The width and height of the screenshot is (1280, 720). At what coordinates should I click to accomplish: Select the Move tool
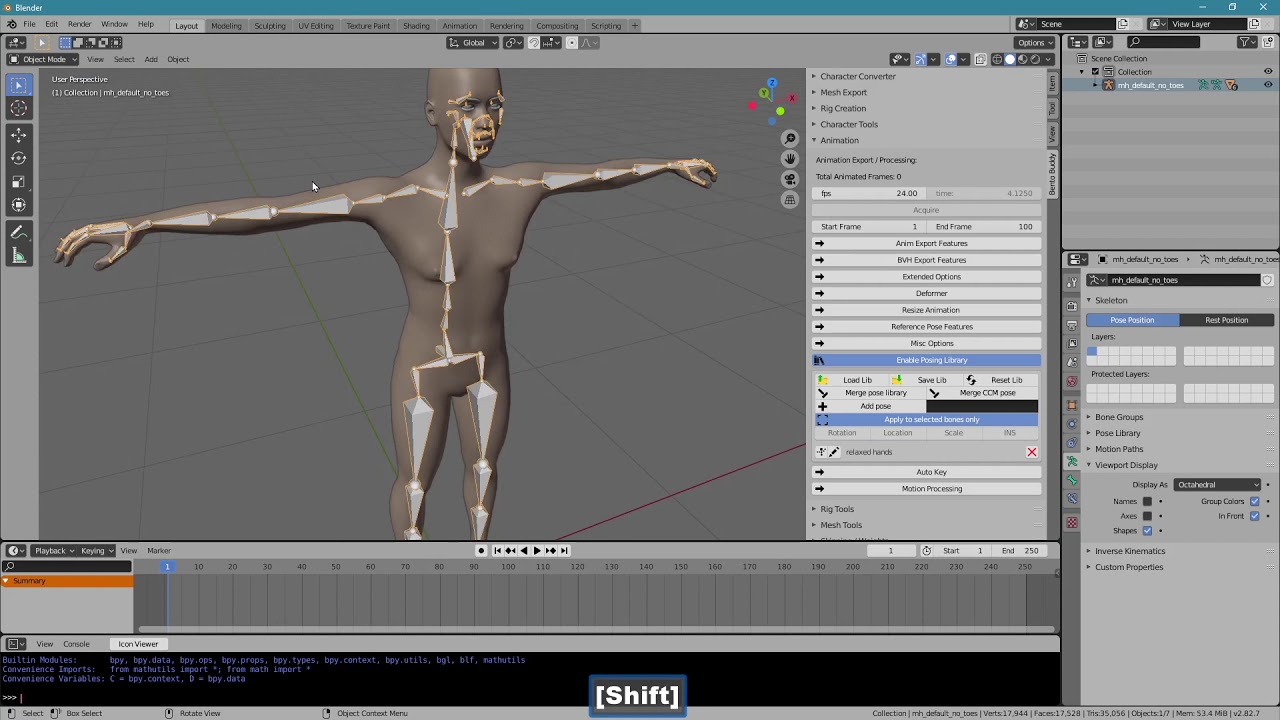tap(19, 135)
